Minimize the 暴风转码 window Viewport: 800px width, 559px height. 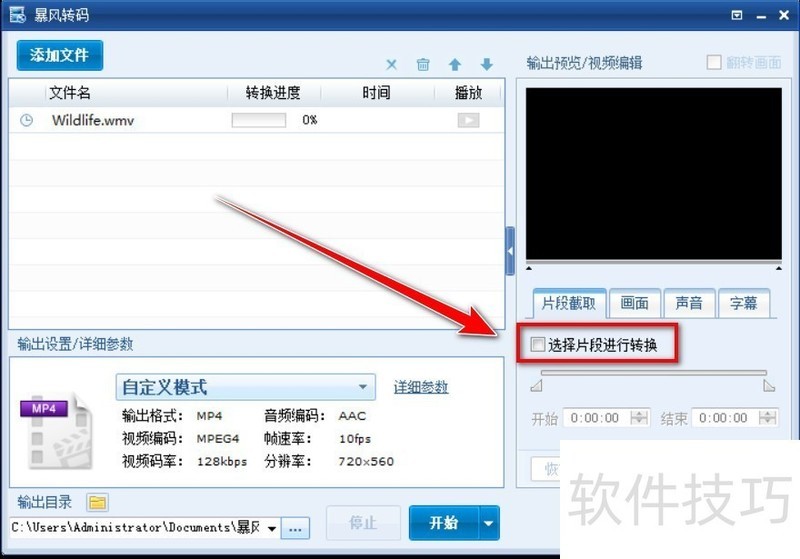[x=761, y=16]
